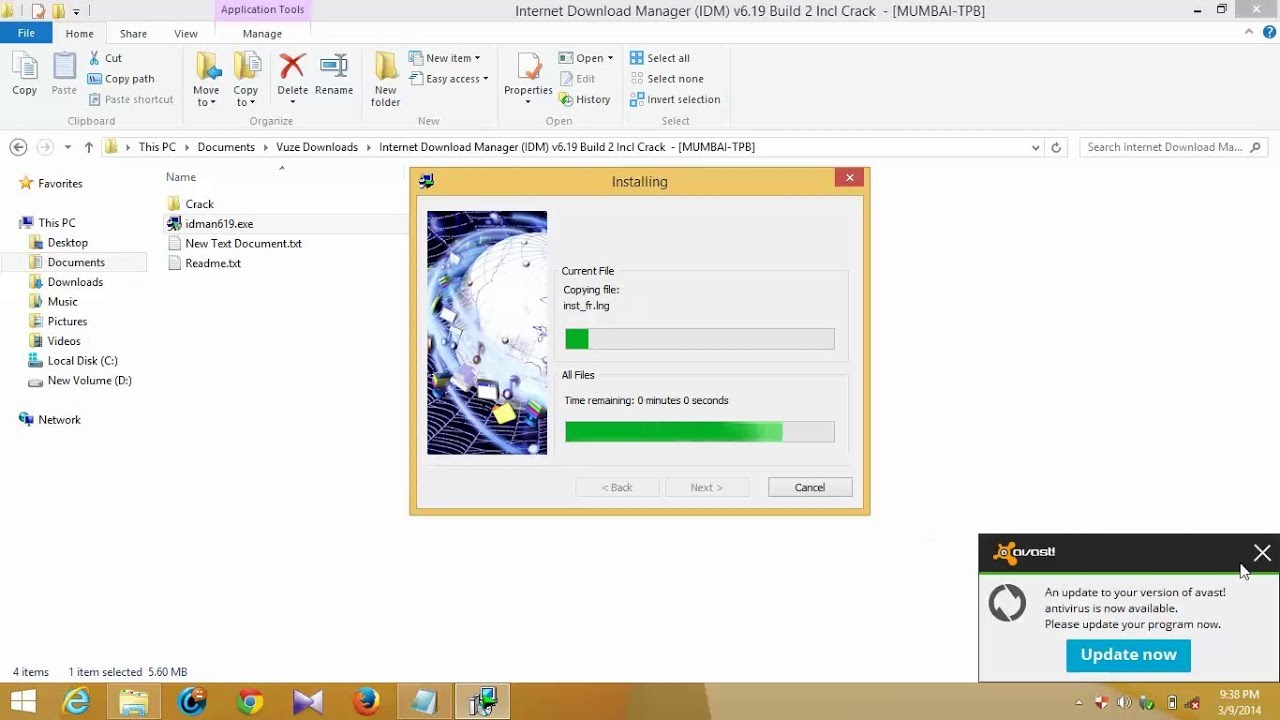
Task: Create a New folder from ribbon
Action: pos(386,80)
